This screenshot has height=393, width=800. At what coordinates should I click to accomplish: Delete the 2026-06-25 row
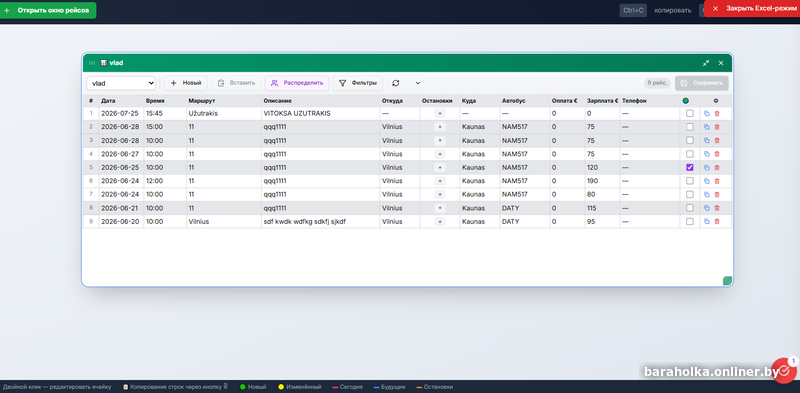click(717, 167)
